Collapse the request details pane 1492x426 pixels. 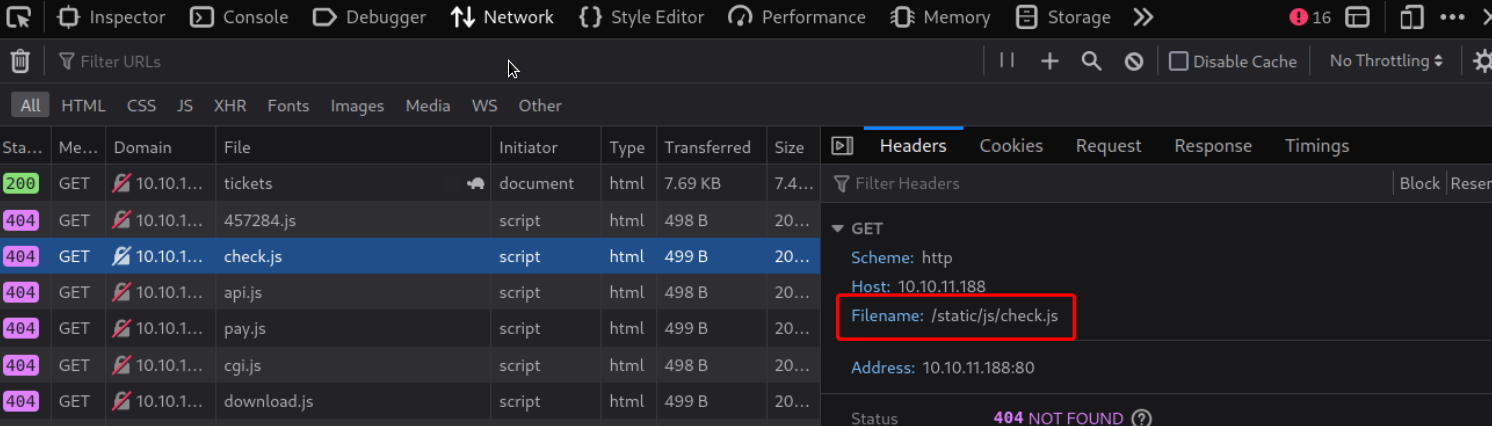click(x=842, y=146)
